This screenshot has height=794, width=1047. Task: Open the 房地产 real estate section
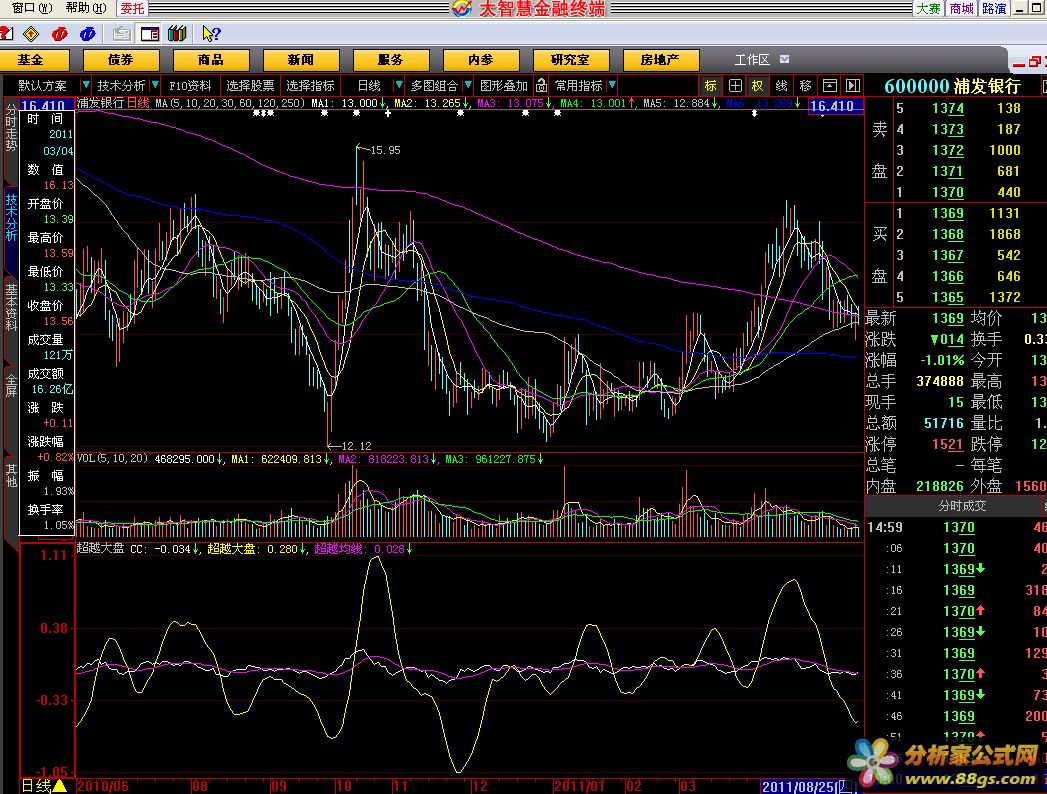coord(660,60)
